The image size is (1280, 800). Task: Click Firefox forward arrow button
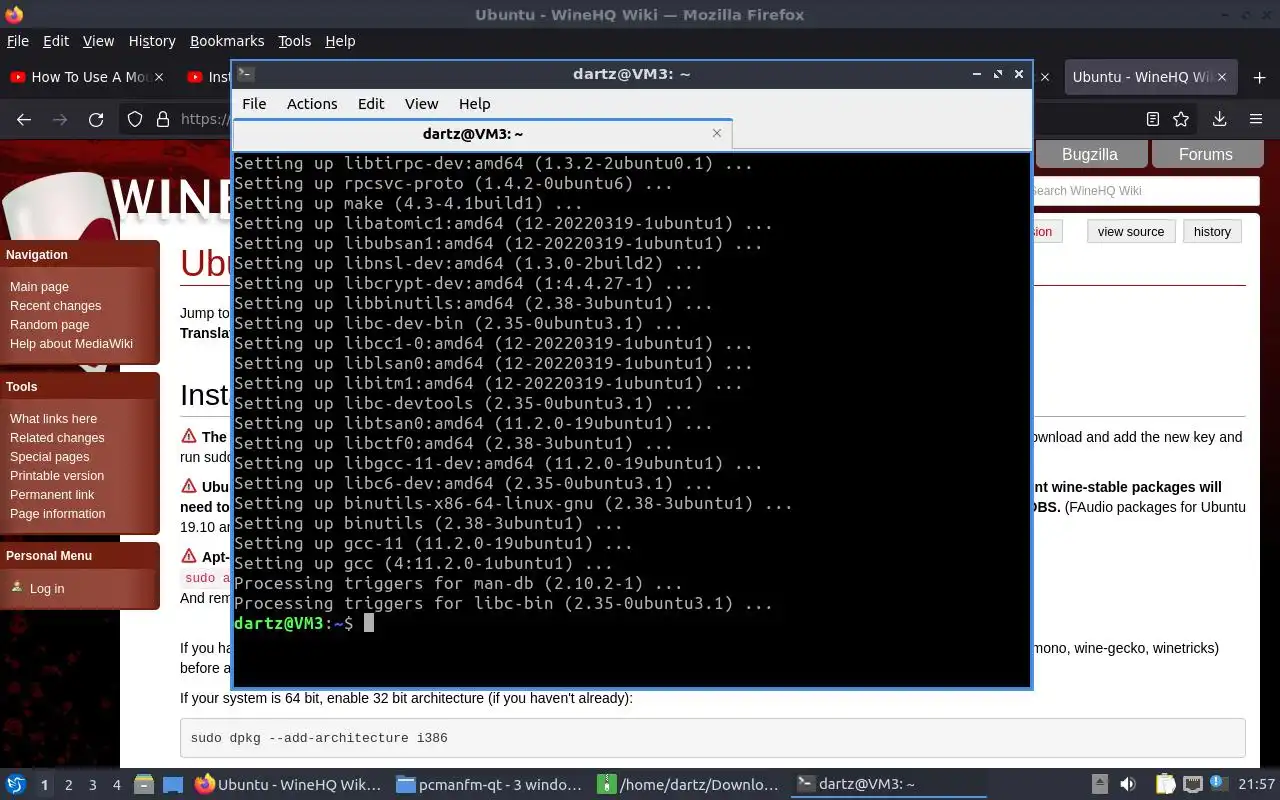point(60,119)
